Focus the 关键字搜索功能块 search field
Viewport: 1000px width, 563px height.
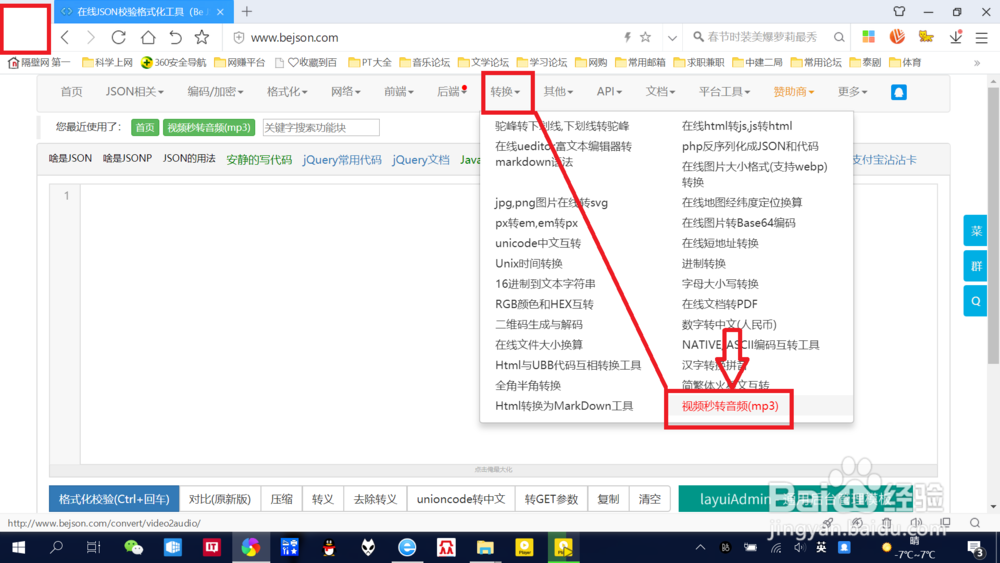click(x=321, y=128)
